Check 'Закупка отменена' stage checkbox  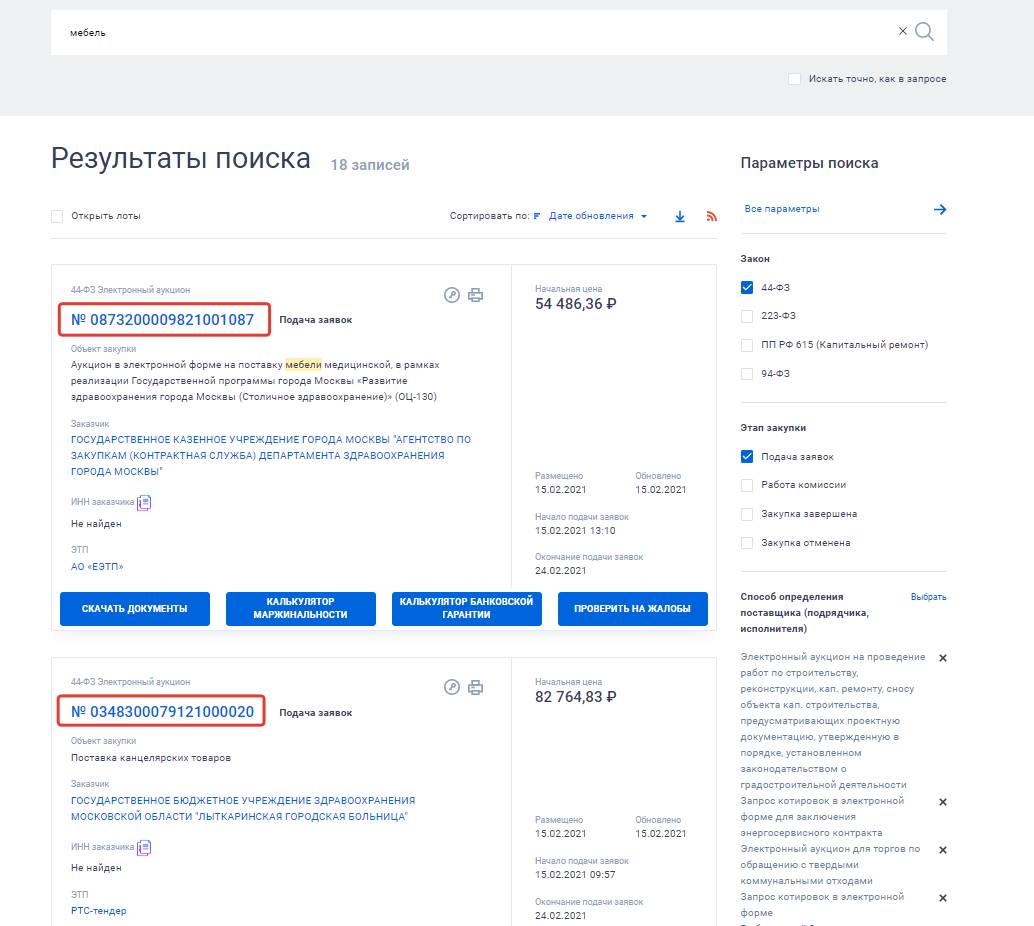pos(747,543)
